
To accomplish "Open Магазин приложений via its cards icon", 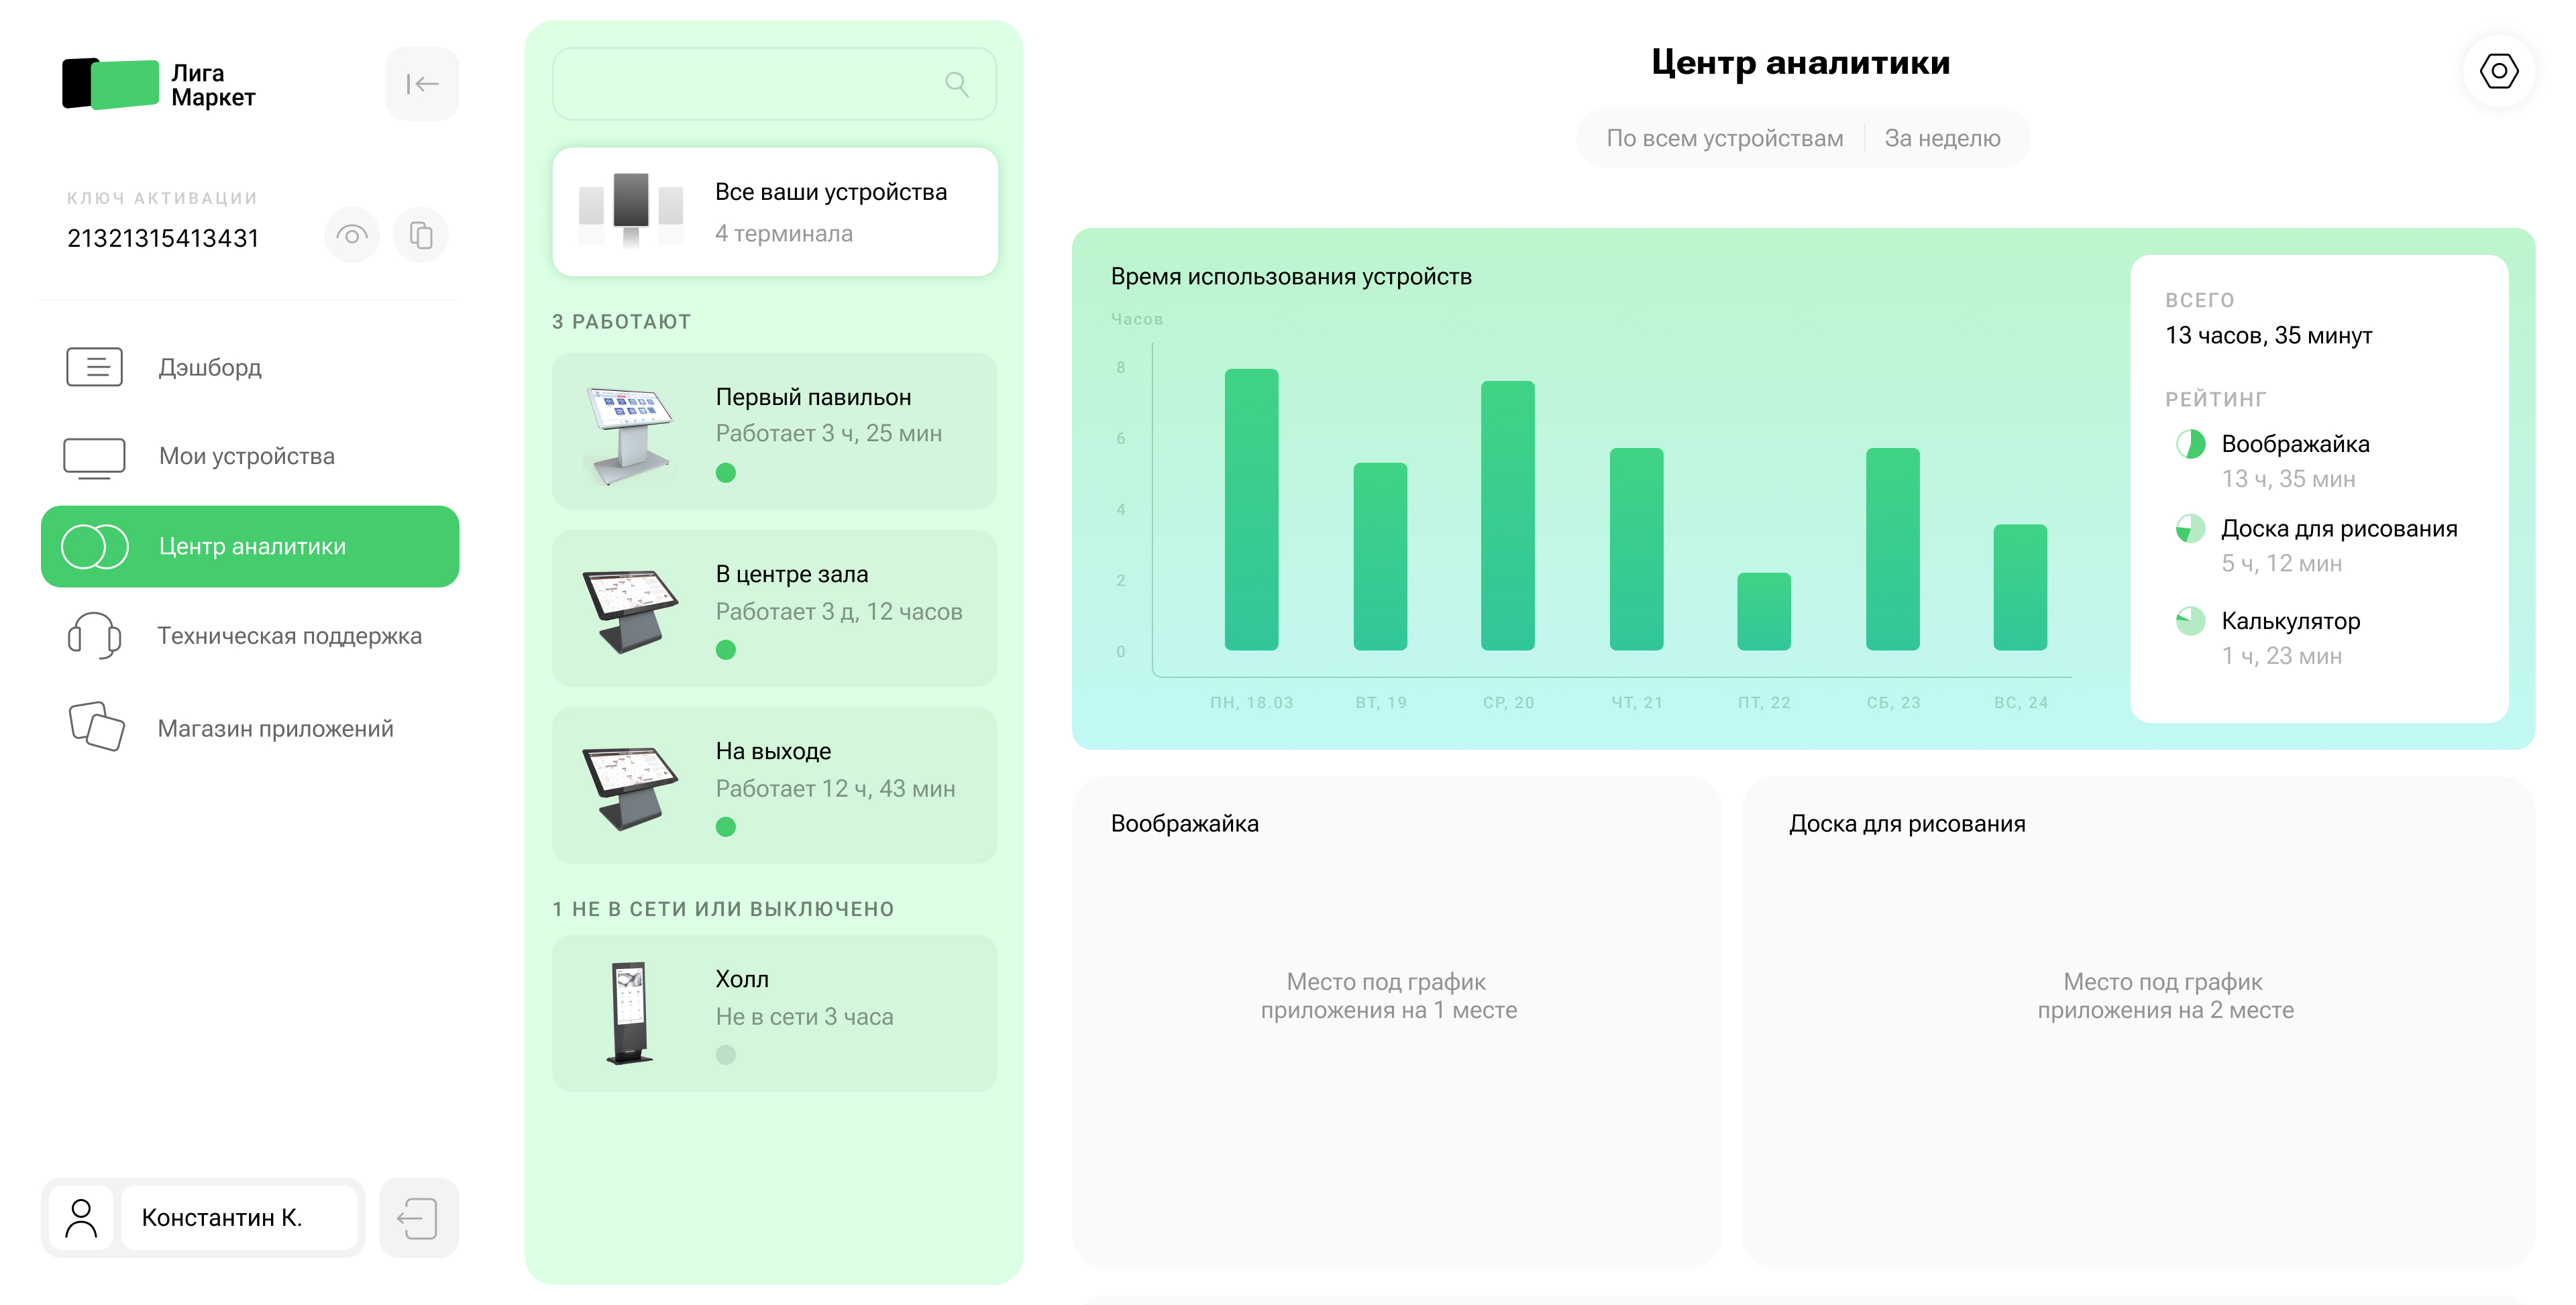I will point(95,727).
